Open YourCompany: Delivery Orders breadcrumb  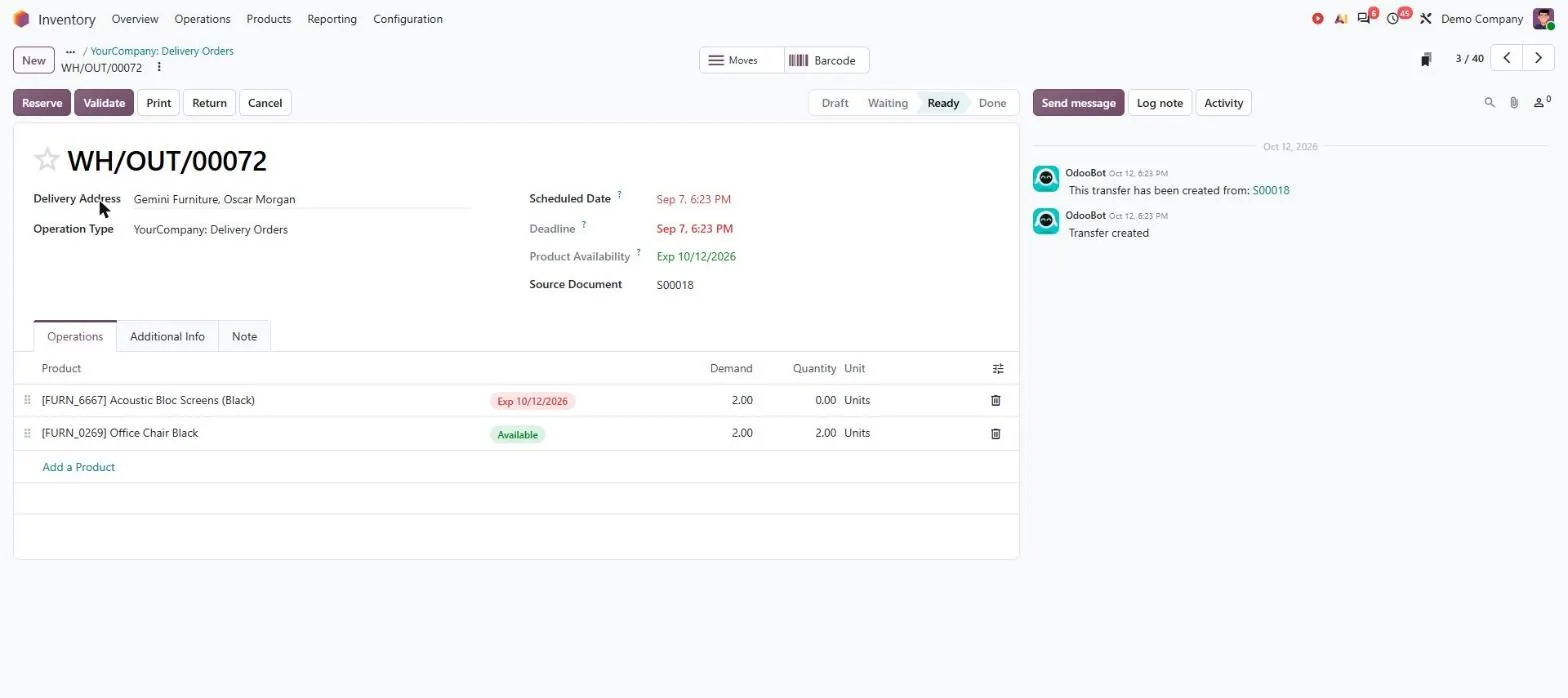tap(162, 51)
